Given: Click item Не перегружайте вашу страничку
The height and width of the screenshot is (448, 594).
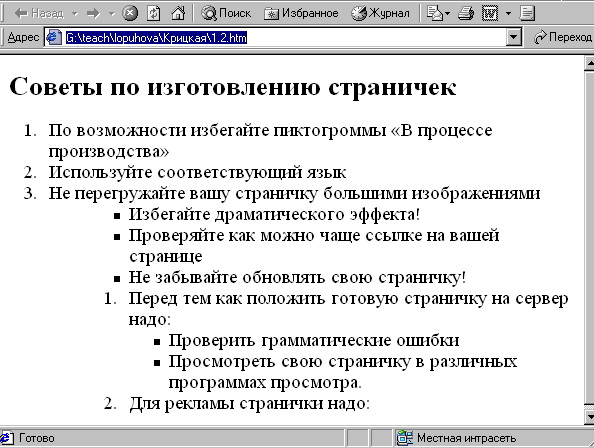Looking at the screenshot, I should click(294, 194).
